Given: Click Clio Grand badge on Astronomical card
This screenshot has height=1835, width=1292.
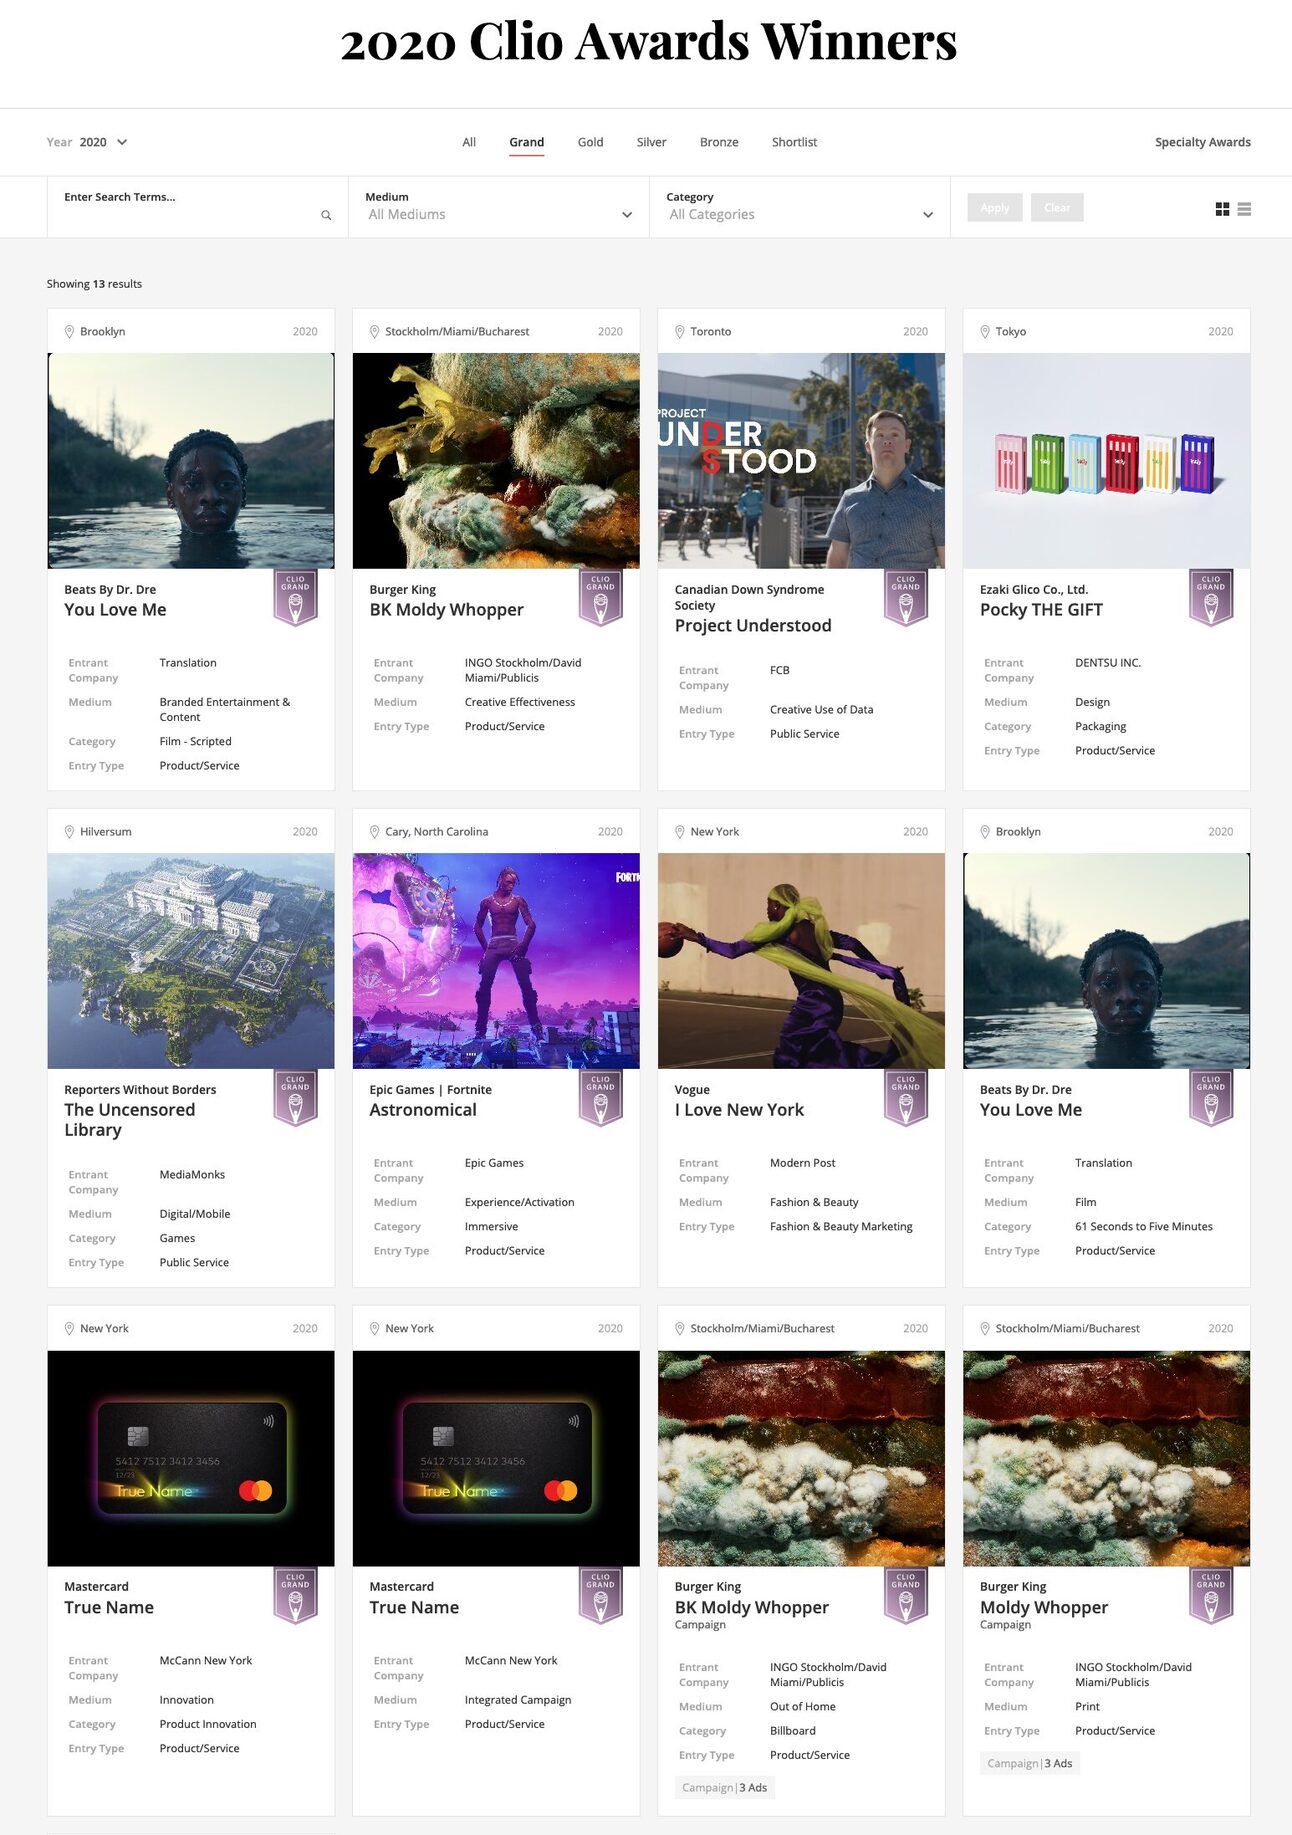Looking at the screenshot, I should pyautogui.click(x=601, y=1098).
